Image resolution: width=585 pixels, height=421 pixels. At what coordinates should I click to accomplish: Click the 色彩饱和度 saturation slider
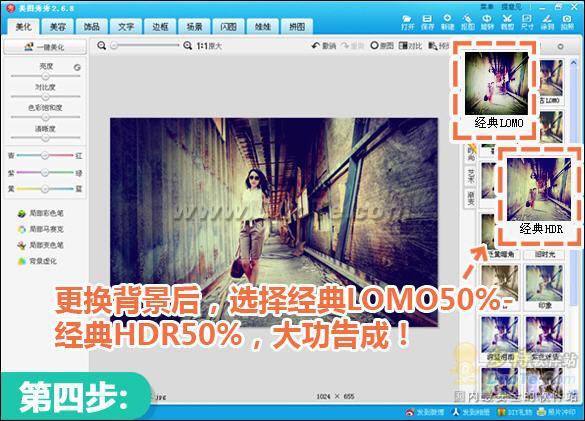click(x=46, y=118)
